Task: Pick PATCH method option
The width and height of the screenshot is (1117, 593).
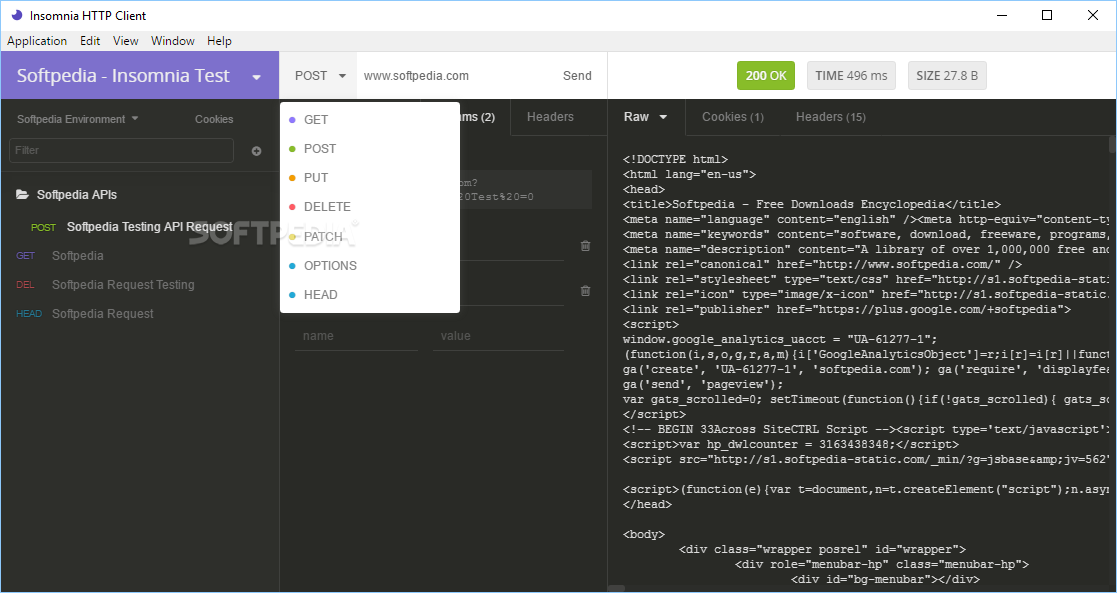Action: (x=370, y=237)
